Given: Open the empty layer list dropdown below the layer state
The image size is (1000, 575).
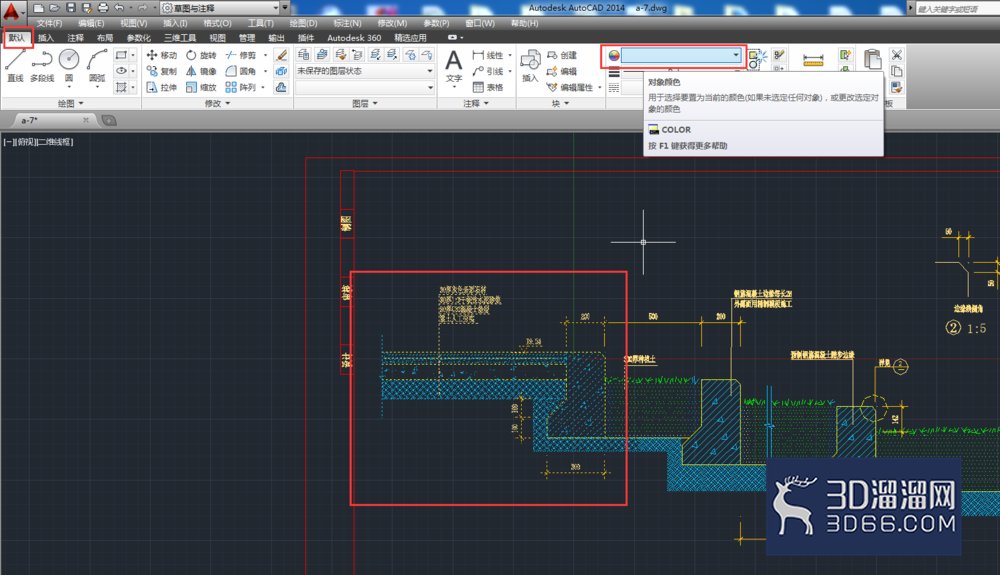Looking at the screenshot, I should click(365, 87).
